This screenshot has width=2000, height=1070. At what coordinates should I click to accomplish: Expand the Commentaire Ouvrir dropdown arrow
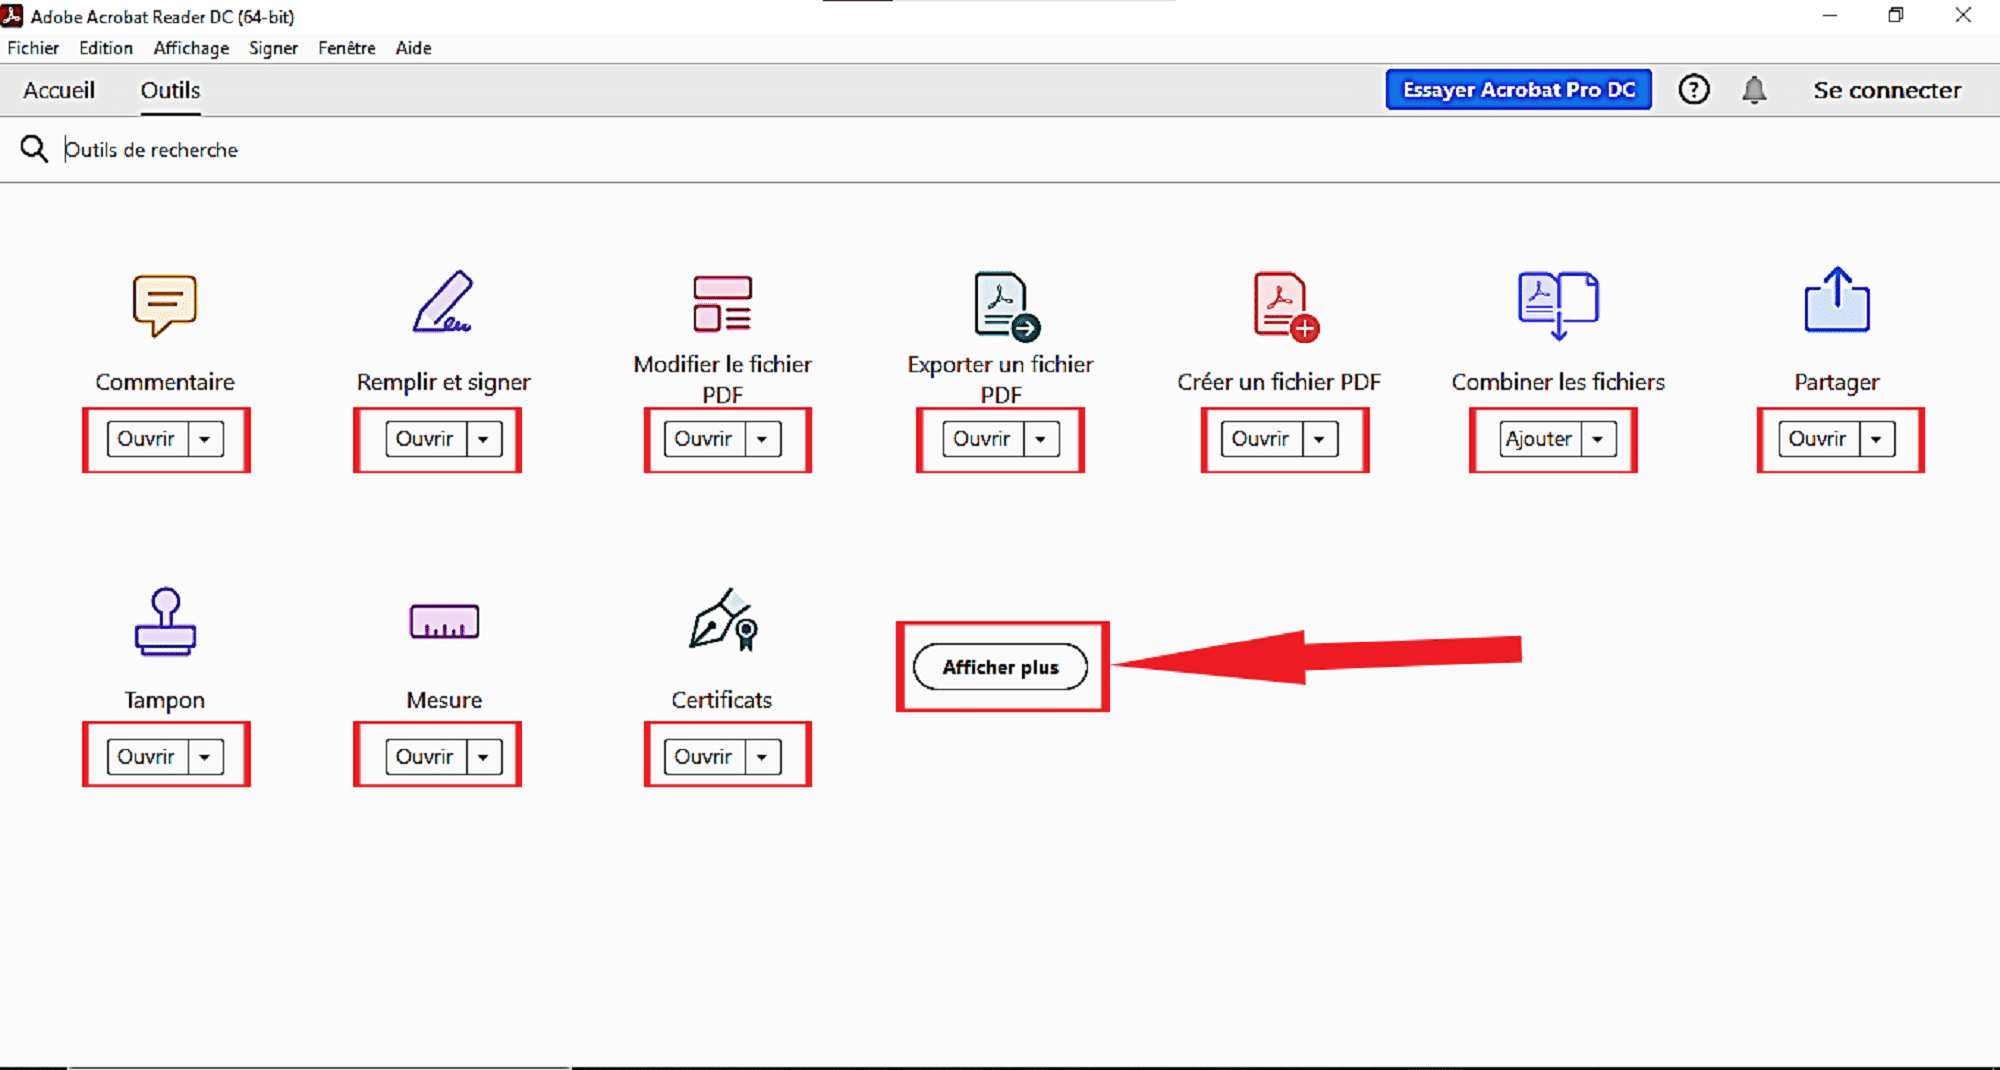pos(205,439)
